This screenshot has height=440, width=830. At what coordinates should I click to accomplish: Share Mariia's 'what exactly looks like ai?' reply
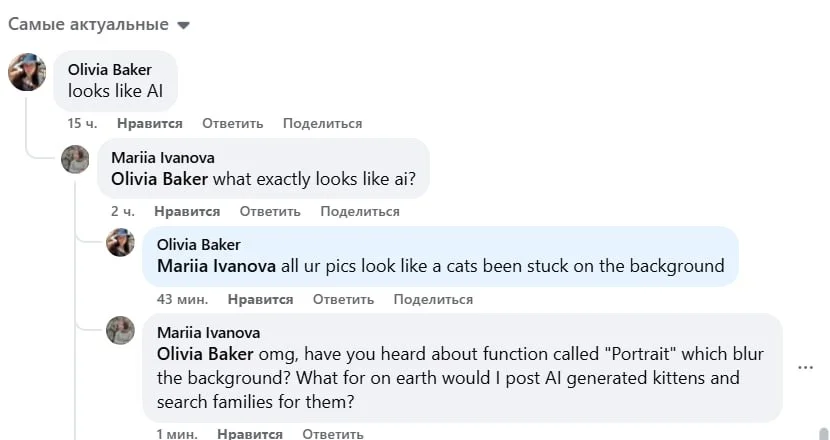[x=359, y=212]
